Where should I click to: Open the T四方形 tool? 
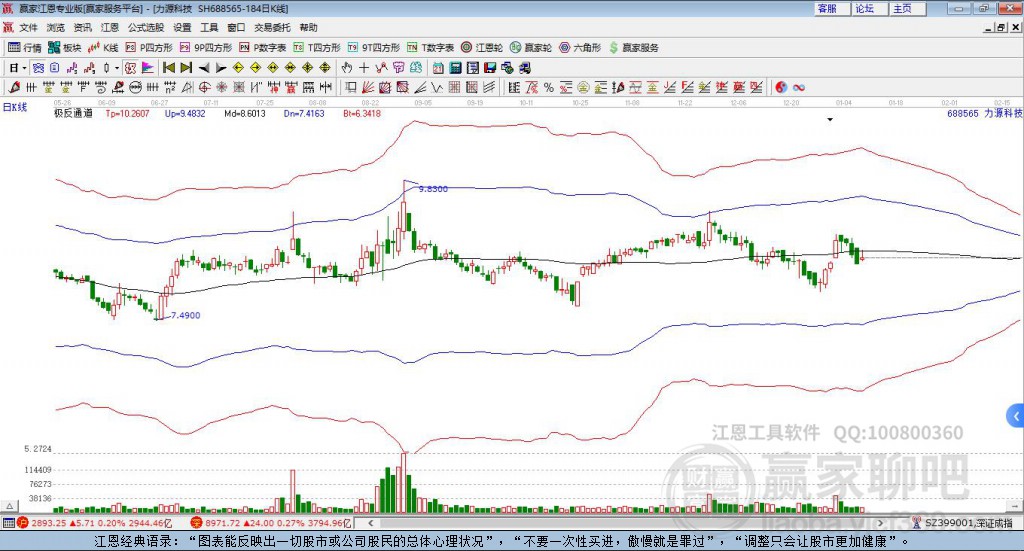pyautogui.click(x=317, y=48)
